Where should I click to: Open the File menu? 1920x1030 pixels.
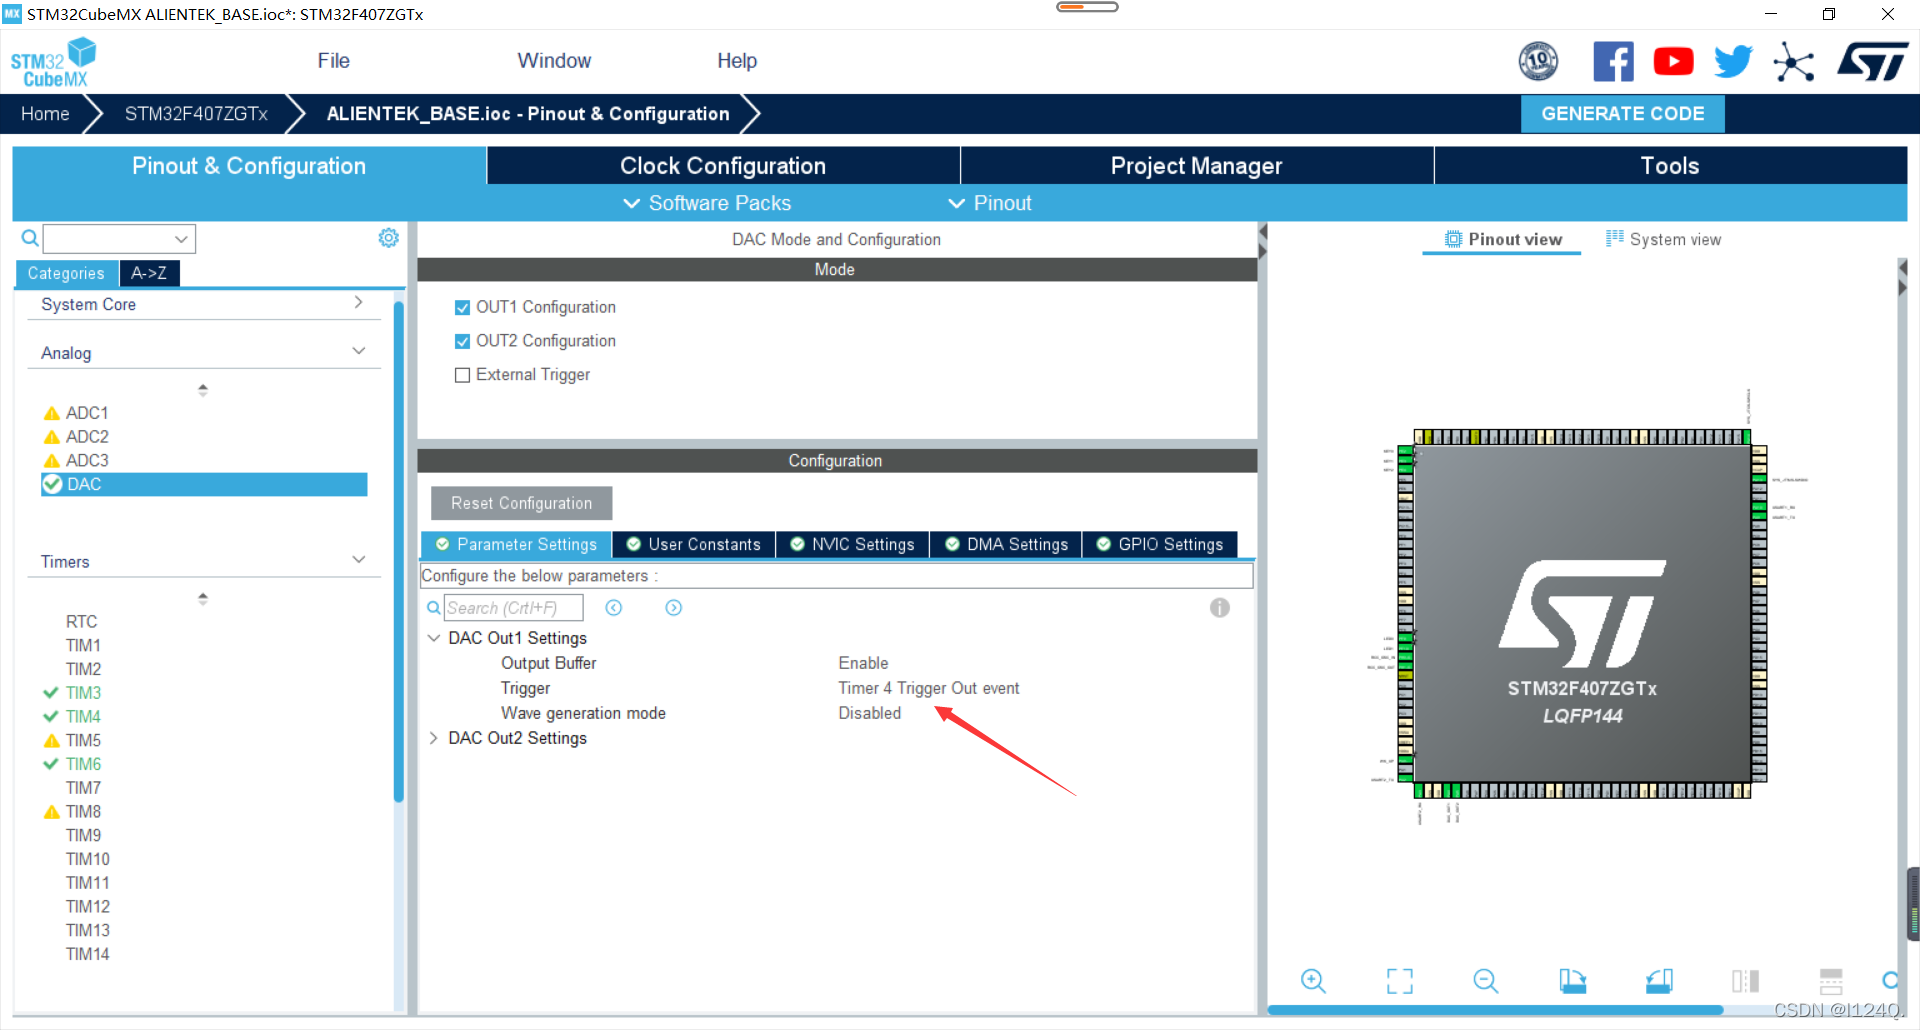(334, 61)
